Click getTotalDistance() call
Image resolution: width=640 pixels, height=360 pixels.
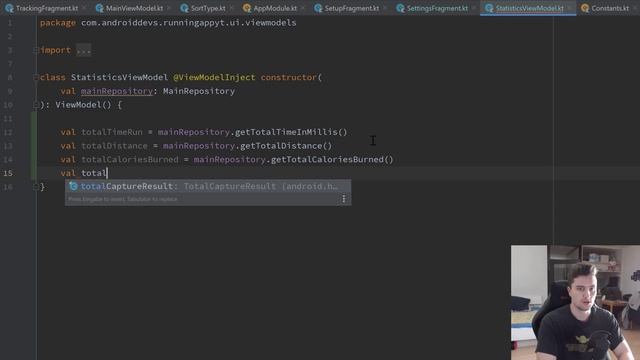coord(286,146)
